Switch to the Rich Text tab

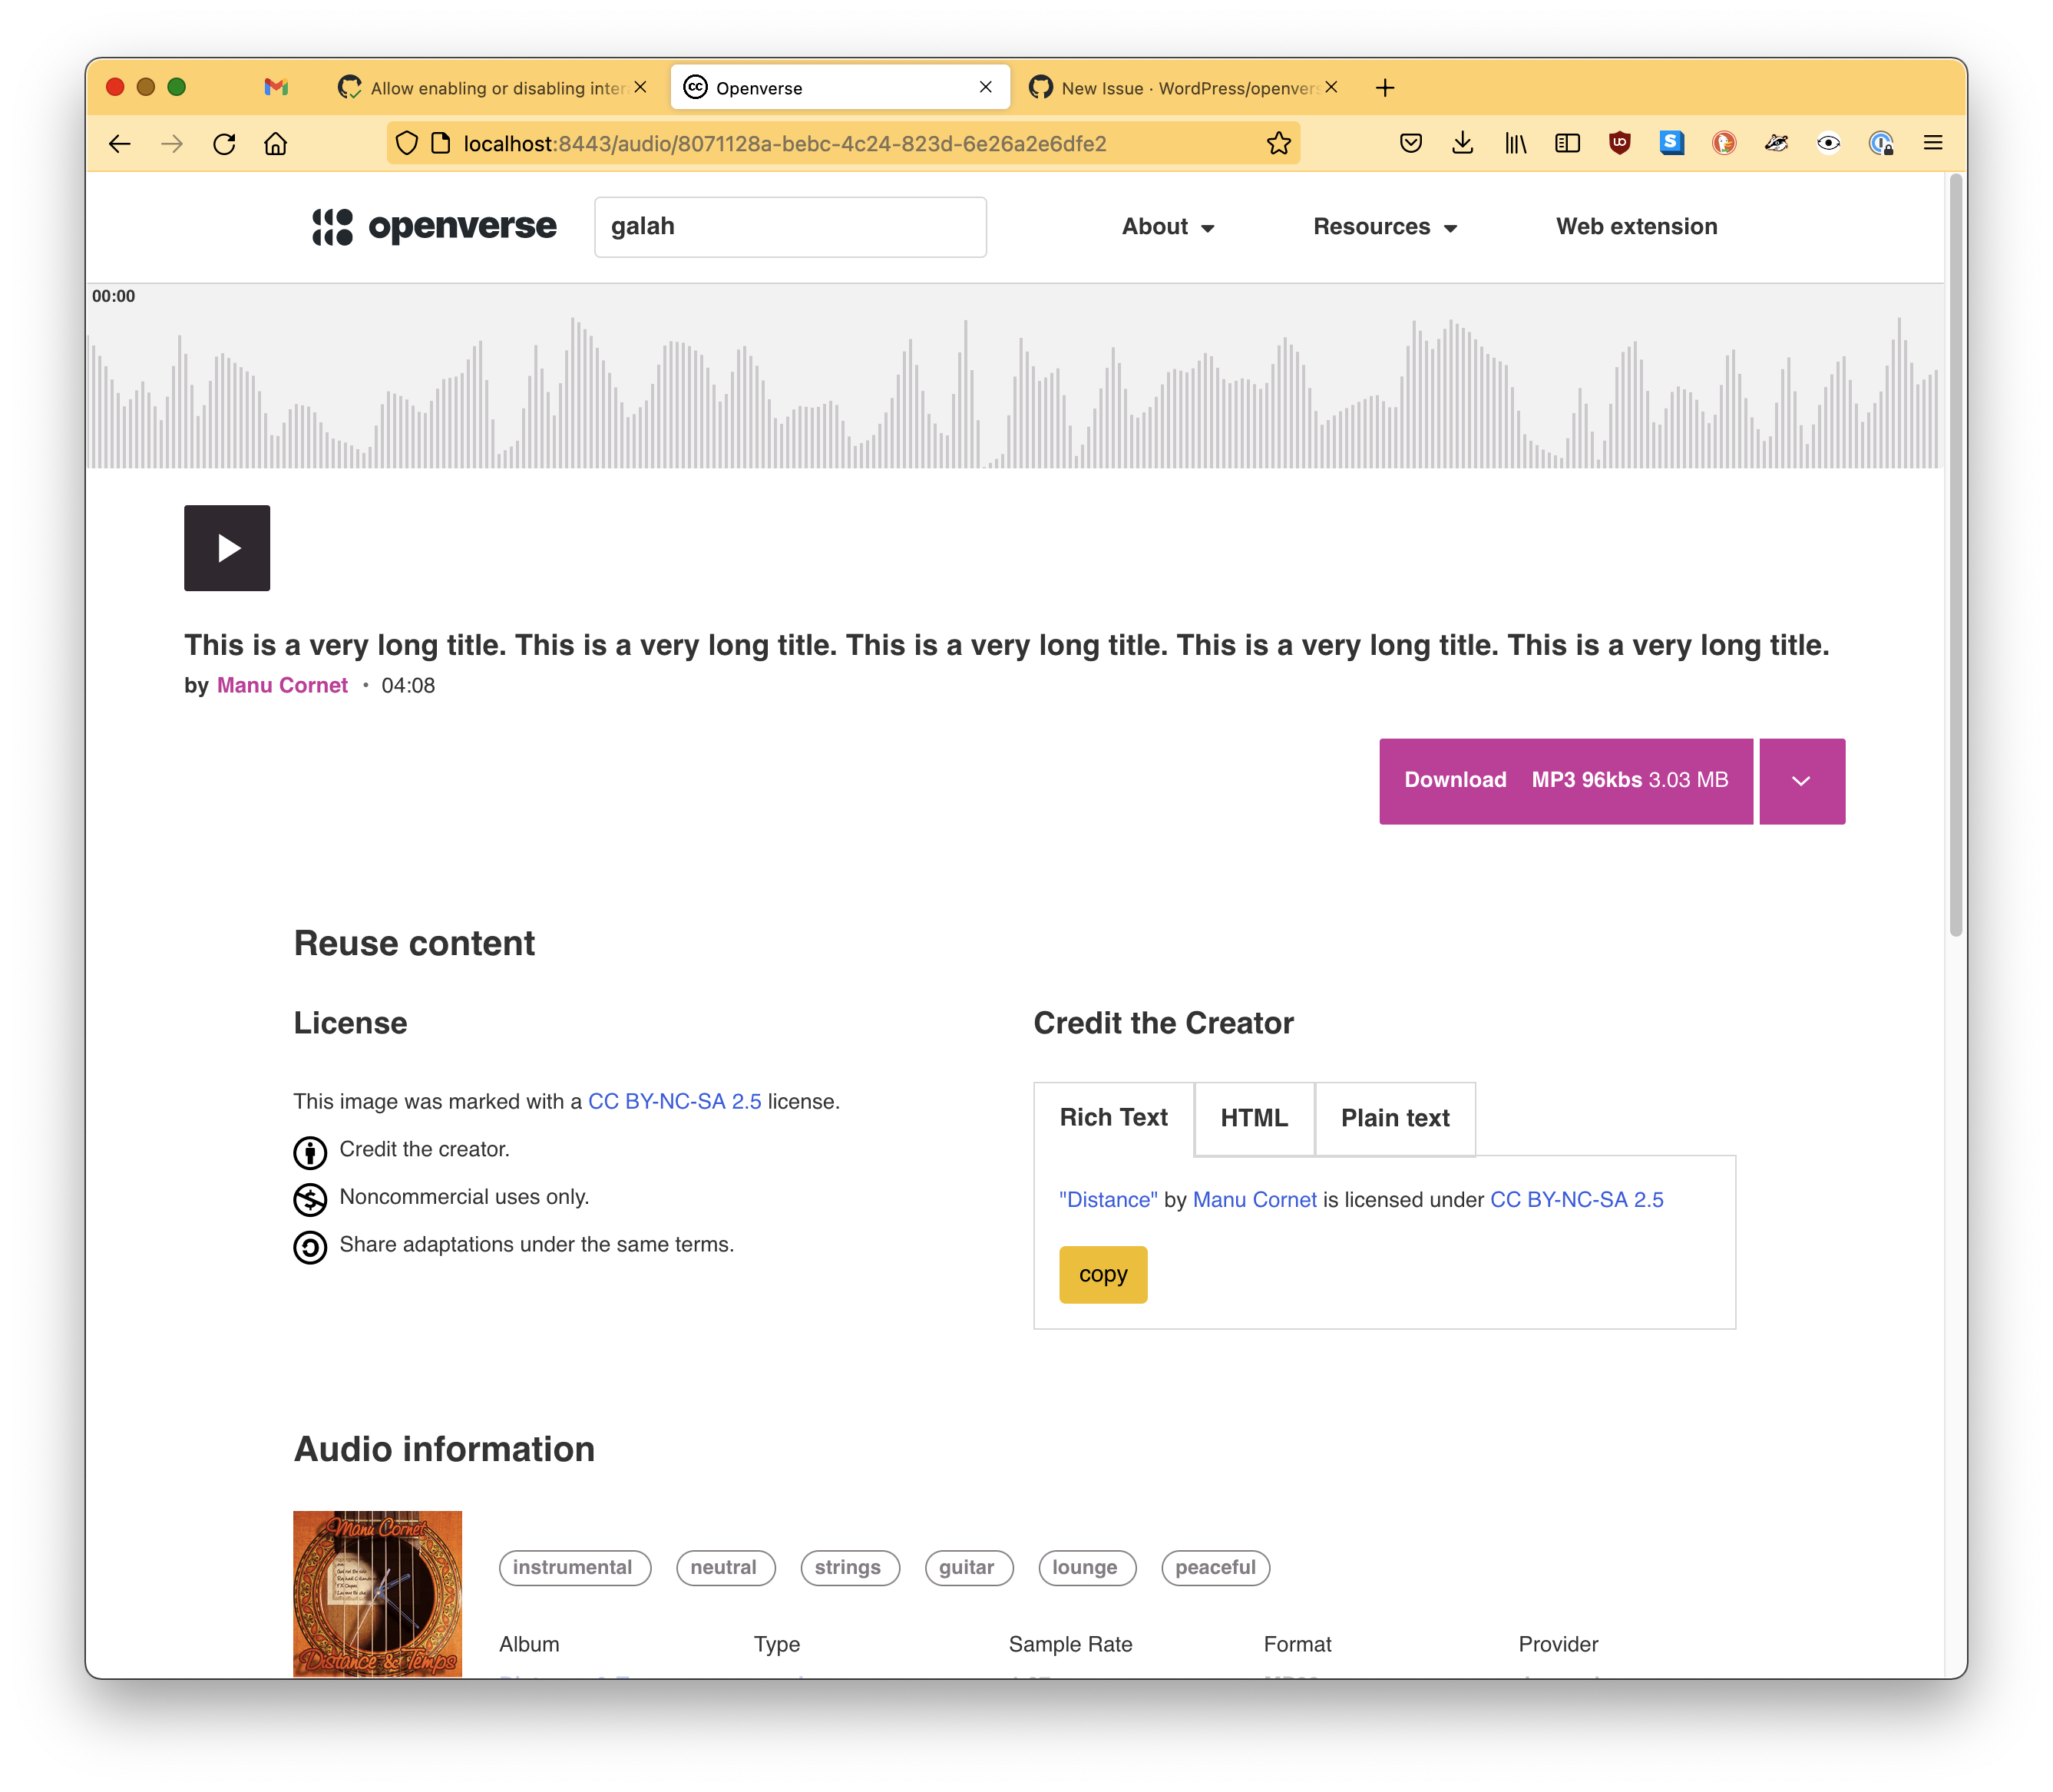coord(1113,1118)
